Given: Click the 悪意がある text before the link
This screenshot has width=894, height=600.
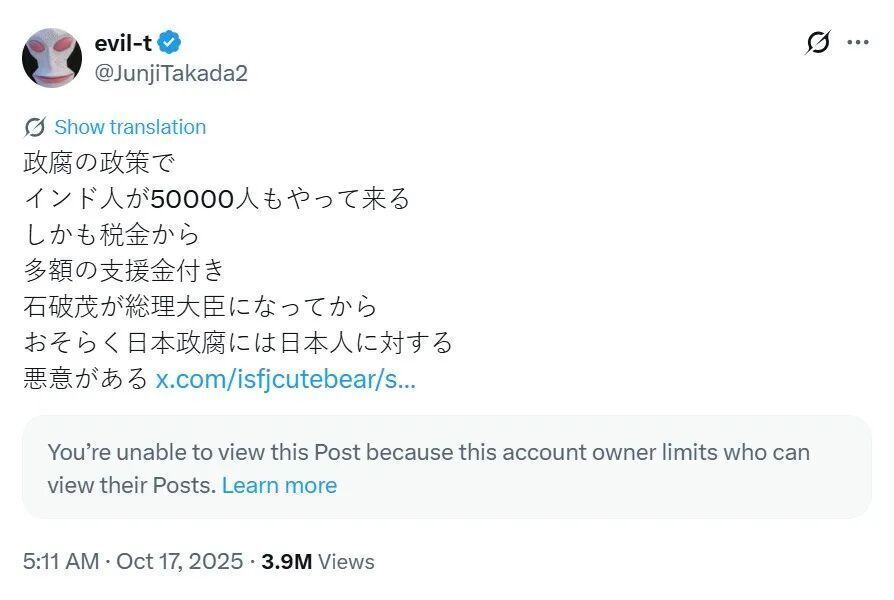Looking at the screenshot, I should pos(86,380).
